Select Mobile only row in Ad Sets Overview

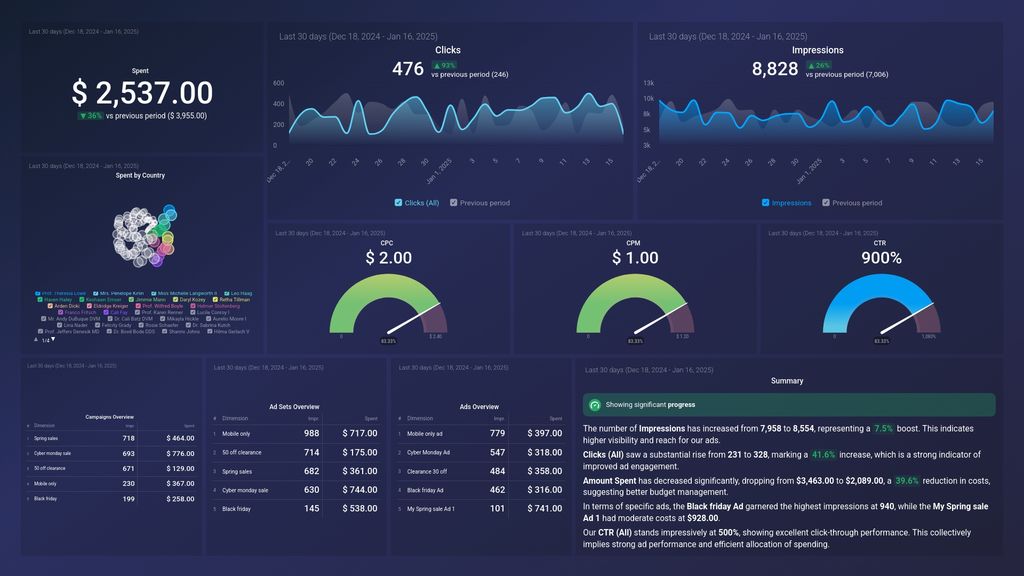click(x=295, y=433)
